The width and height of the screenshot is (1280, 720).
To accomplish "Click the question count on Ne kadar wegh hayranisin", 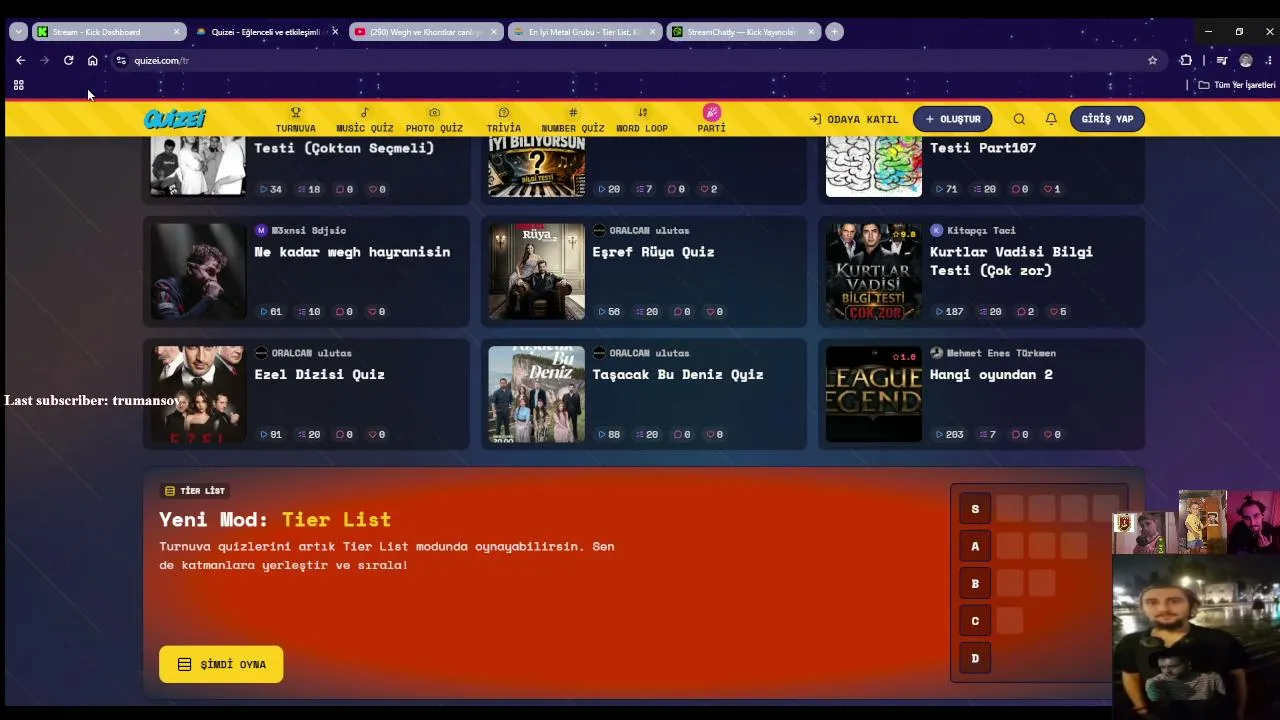I will (309, 311).
